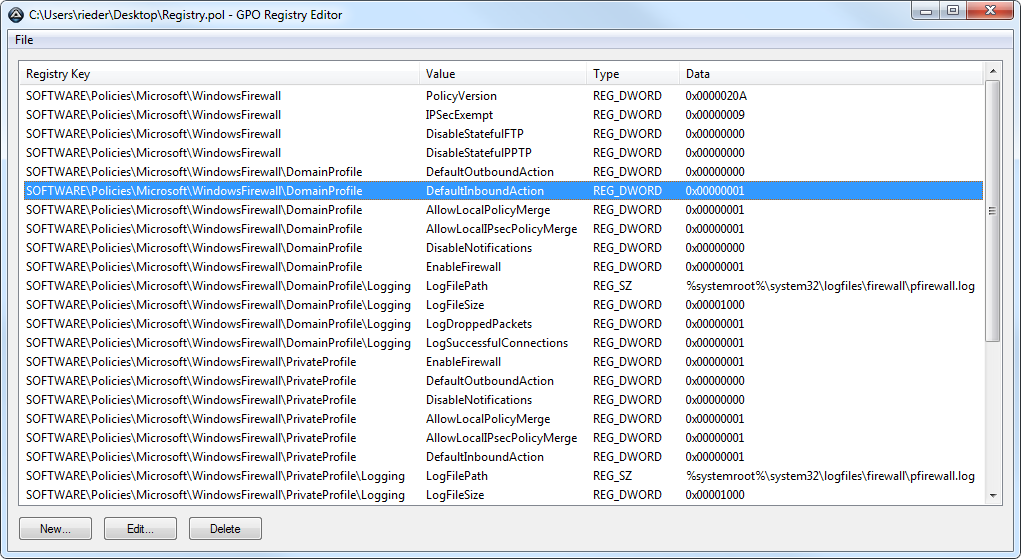Select the DisableStatefulFTP row
The width and height of the screenshot is (1021, 559).
[x=501, y=134]
